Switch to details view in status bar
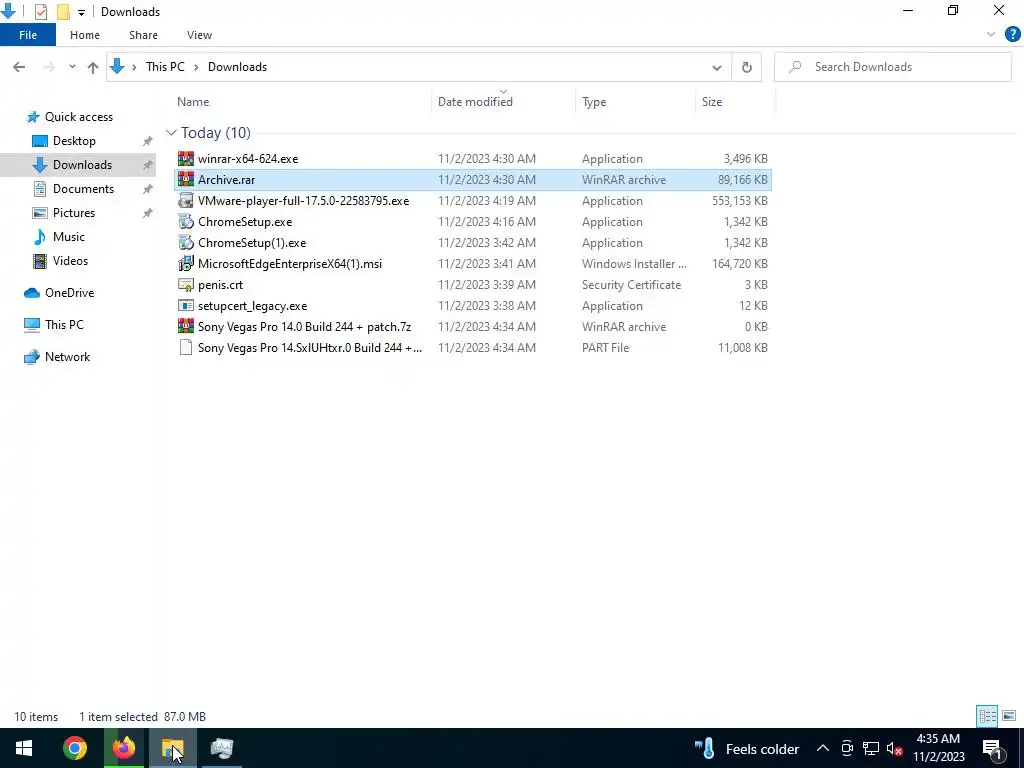Image resolution: width=1024 pixels, height=768 pixels. pyautogui.click(x=987, y=716)
